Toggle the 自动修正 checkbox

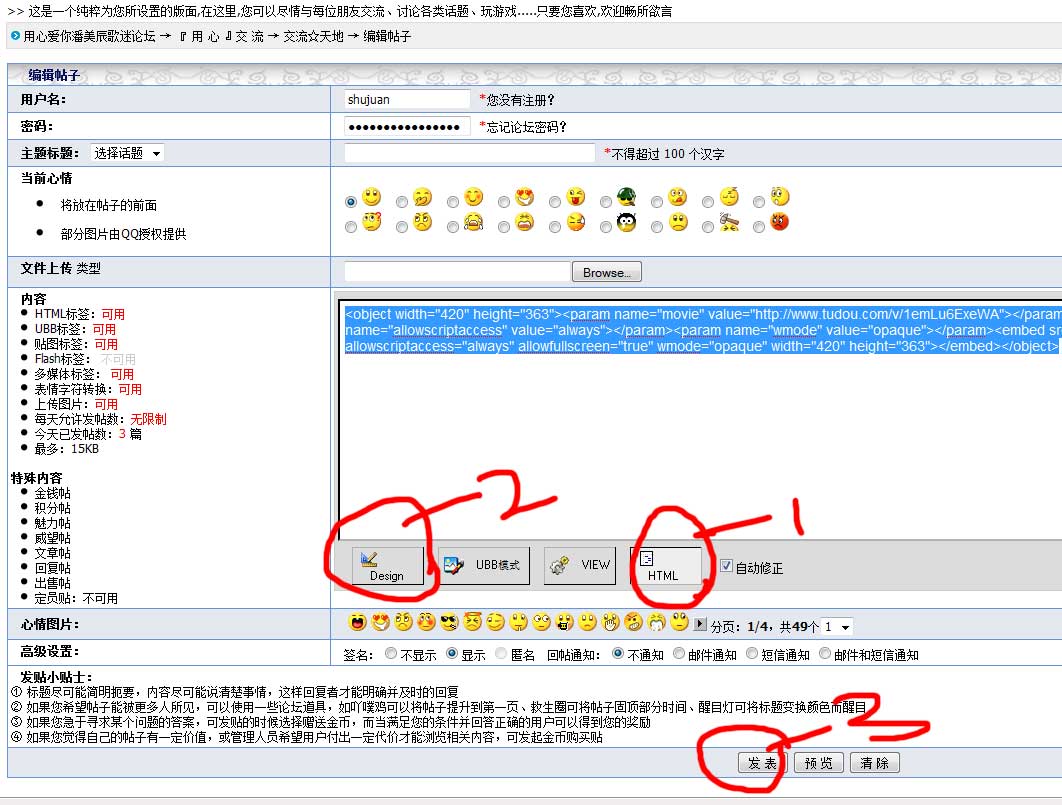727,567
